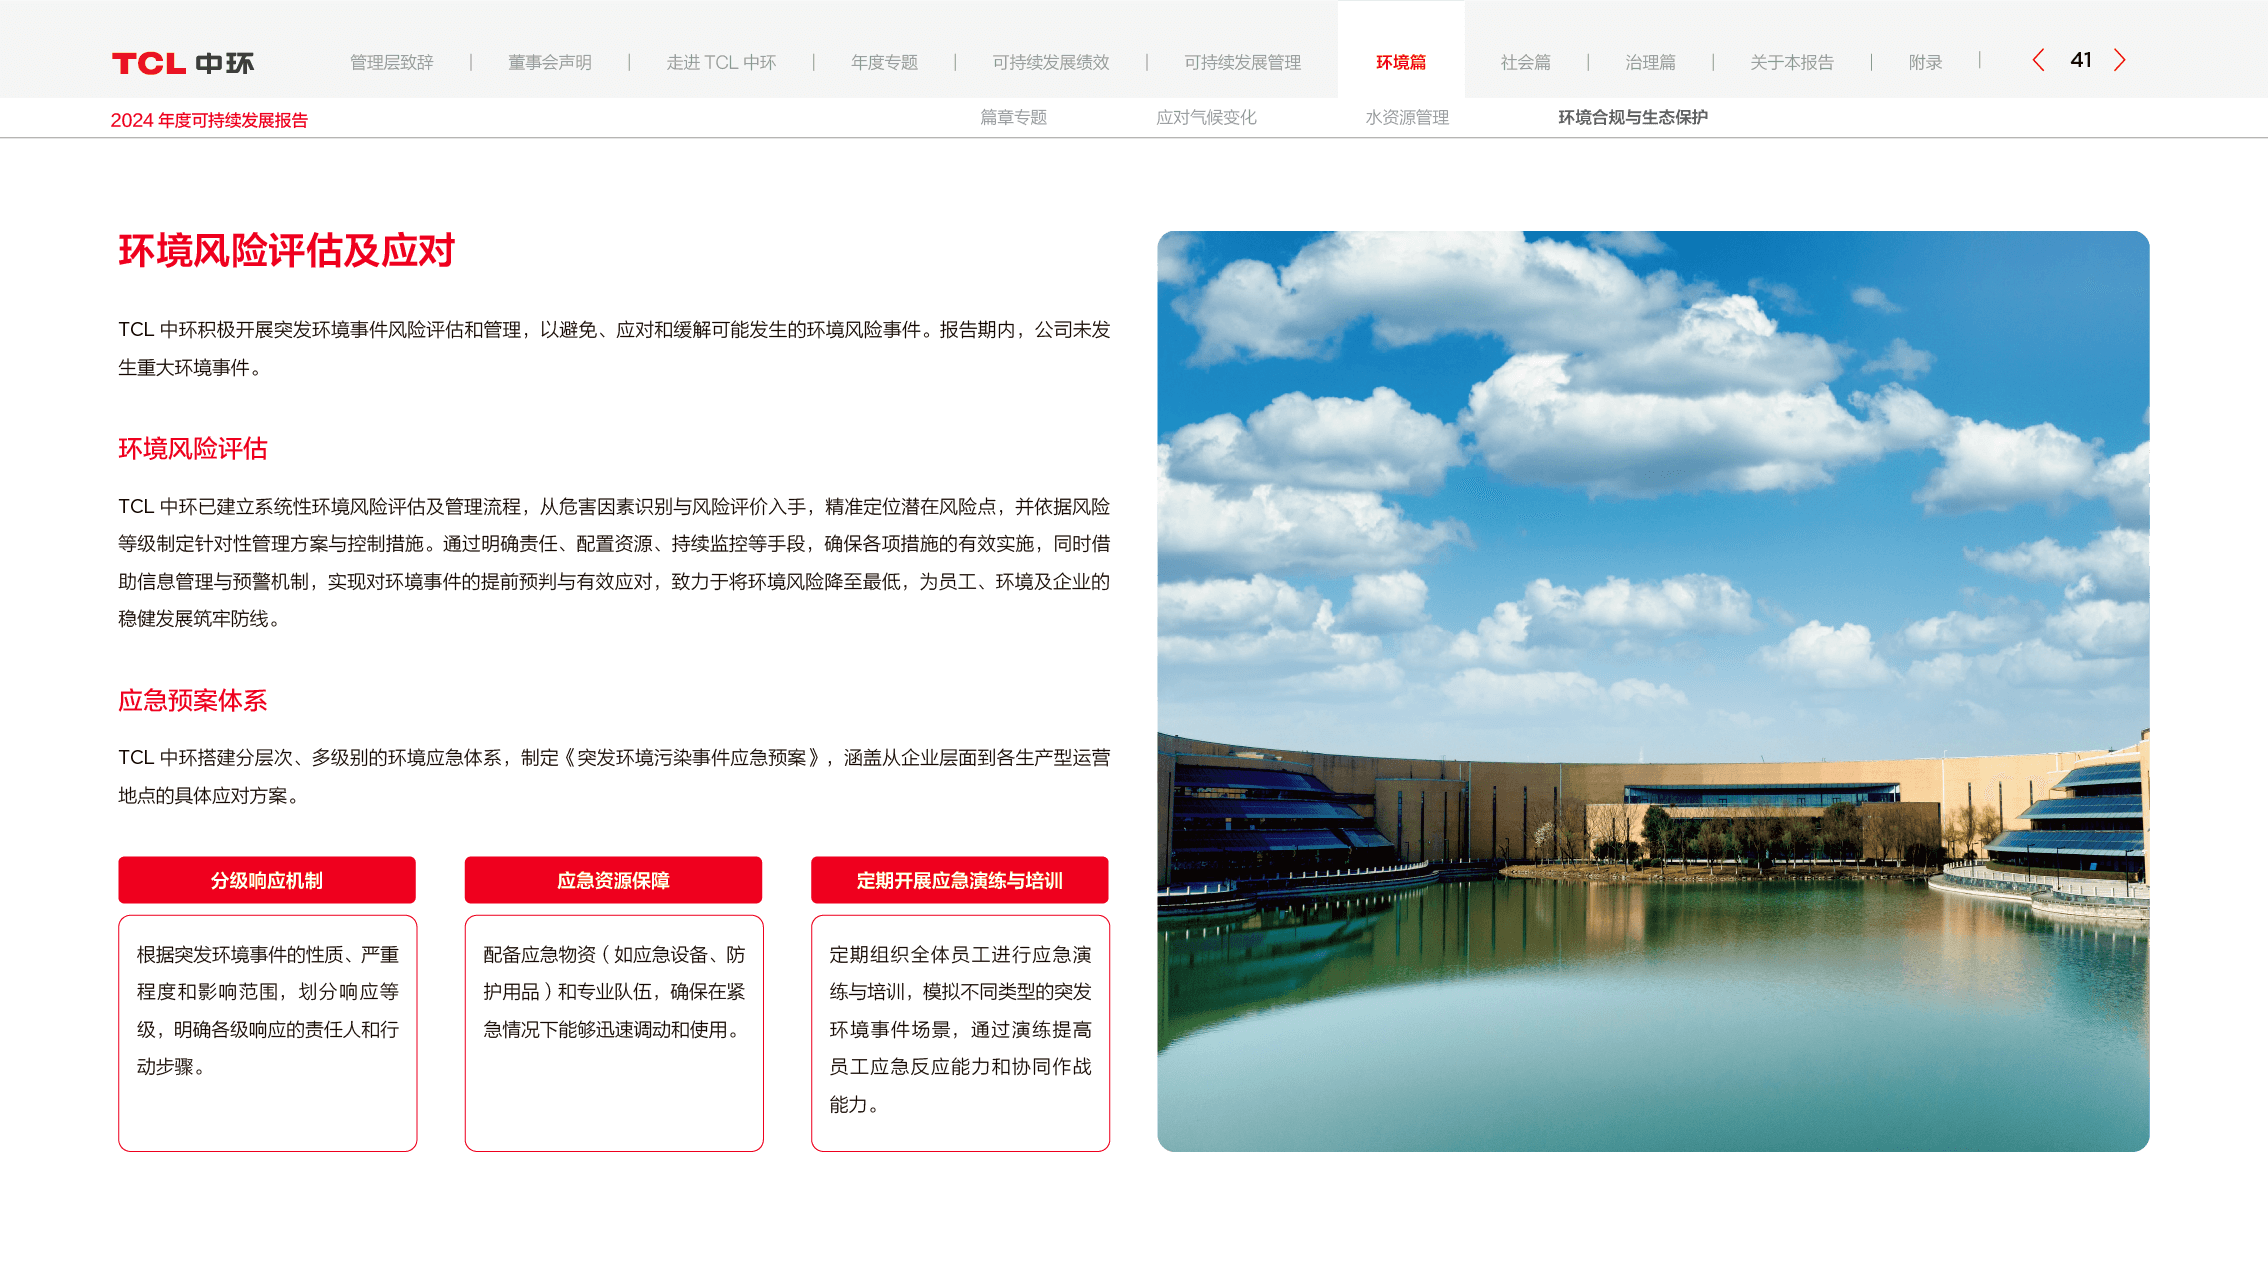The width and height of the screenshot is (2268, 1276).
Task: Go to next page with right arrow
Action: [x=2119, y=60]
